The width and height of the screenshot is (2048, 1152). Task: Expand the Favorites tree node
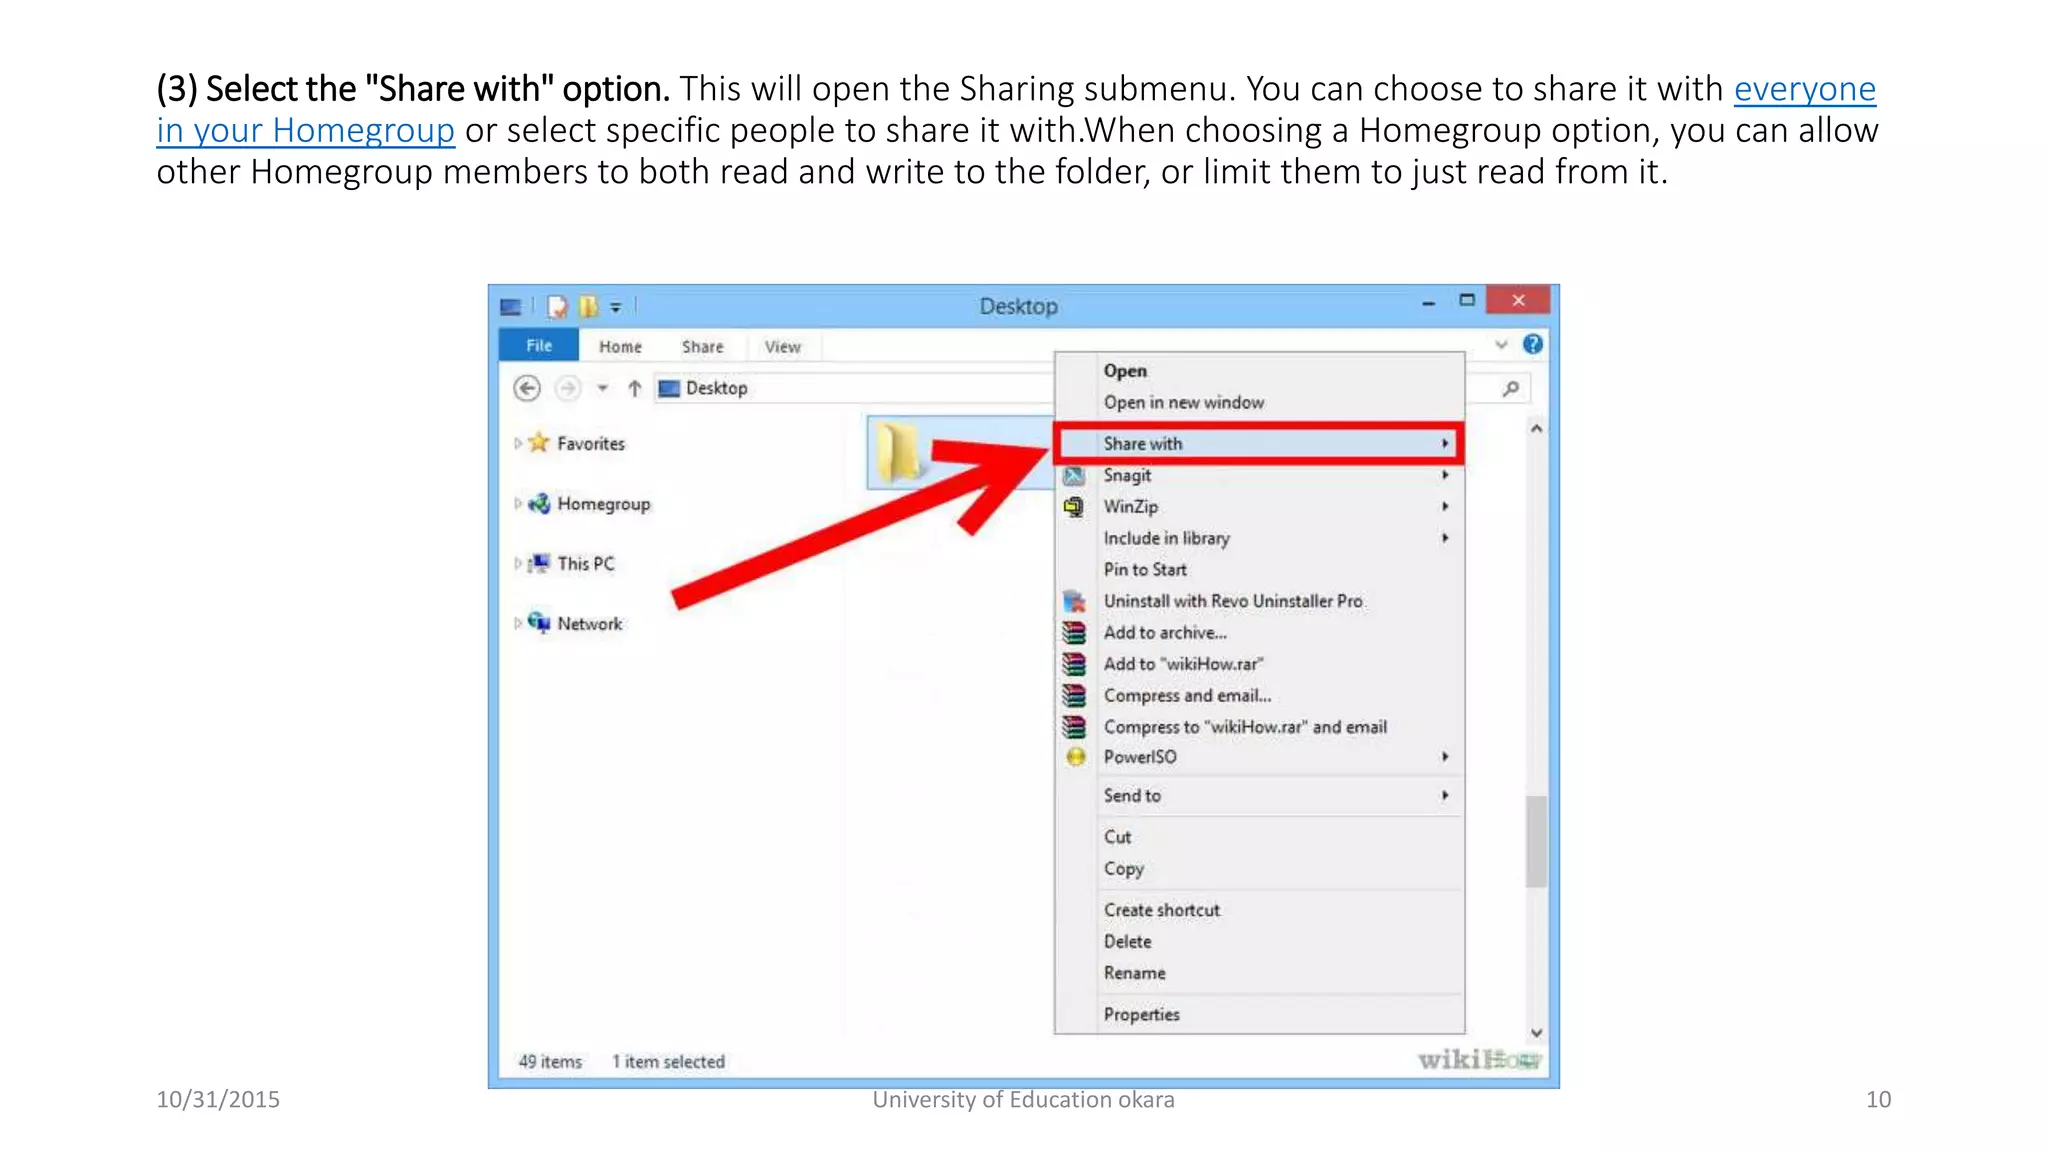coord(517,443)
